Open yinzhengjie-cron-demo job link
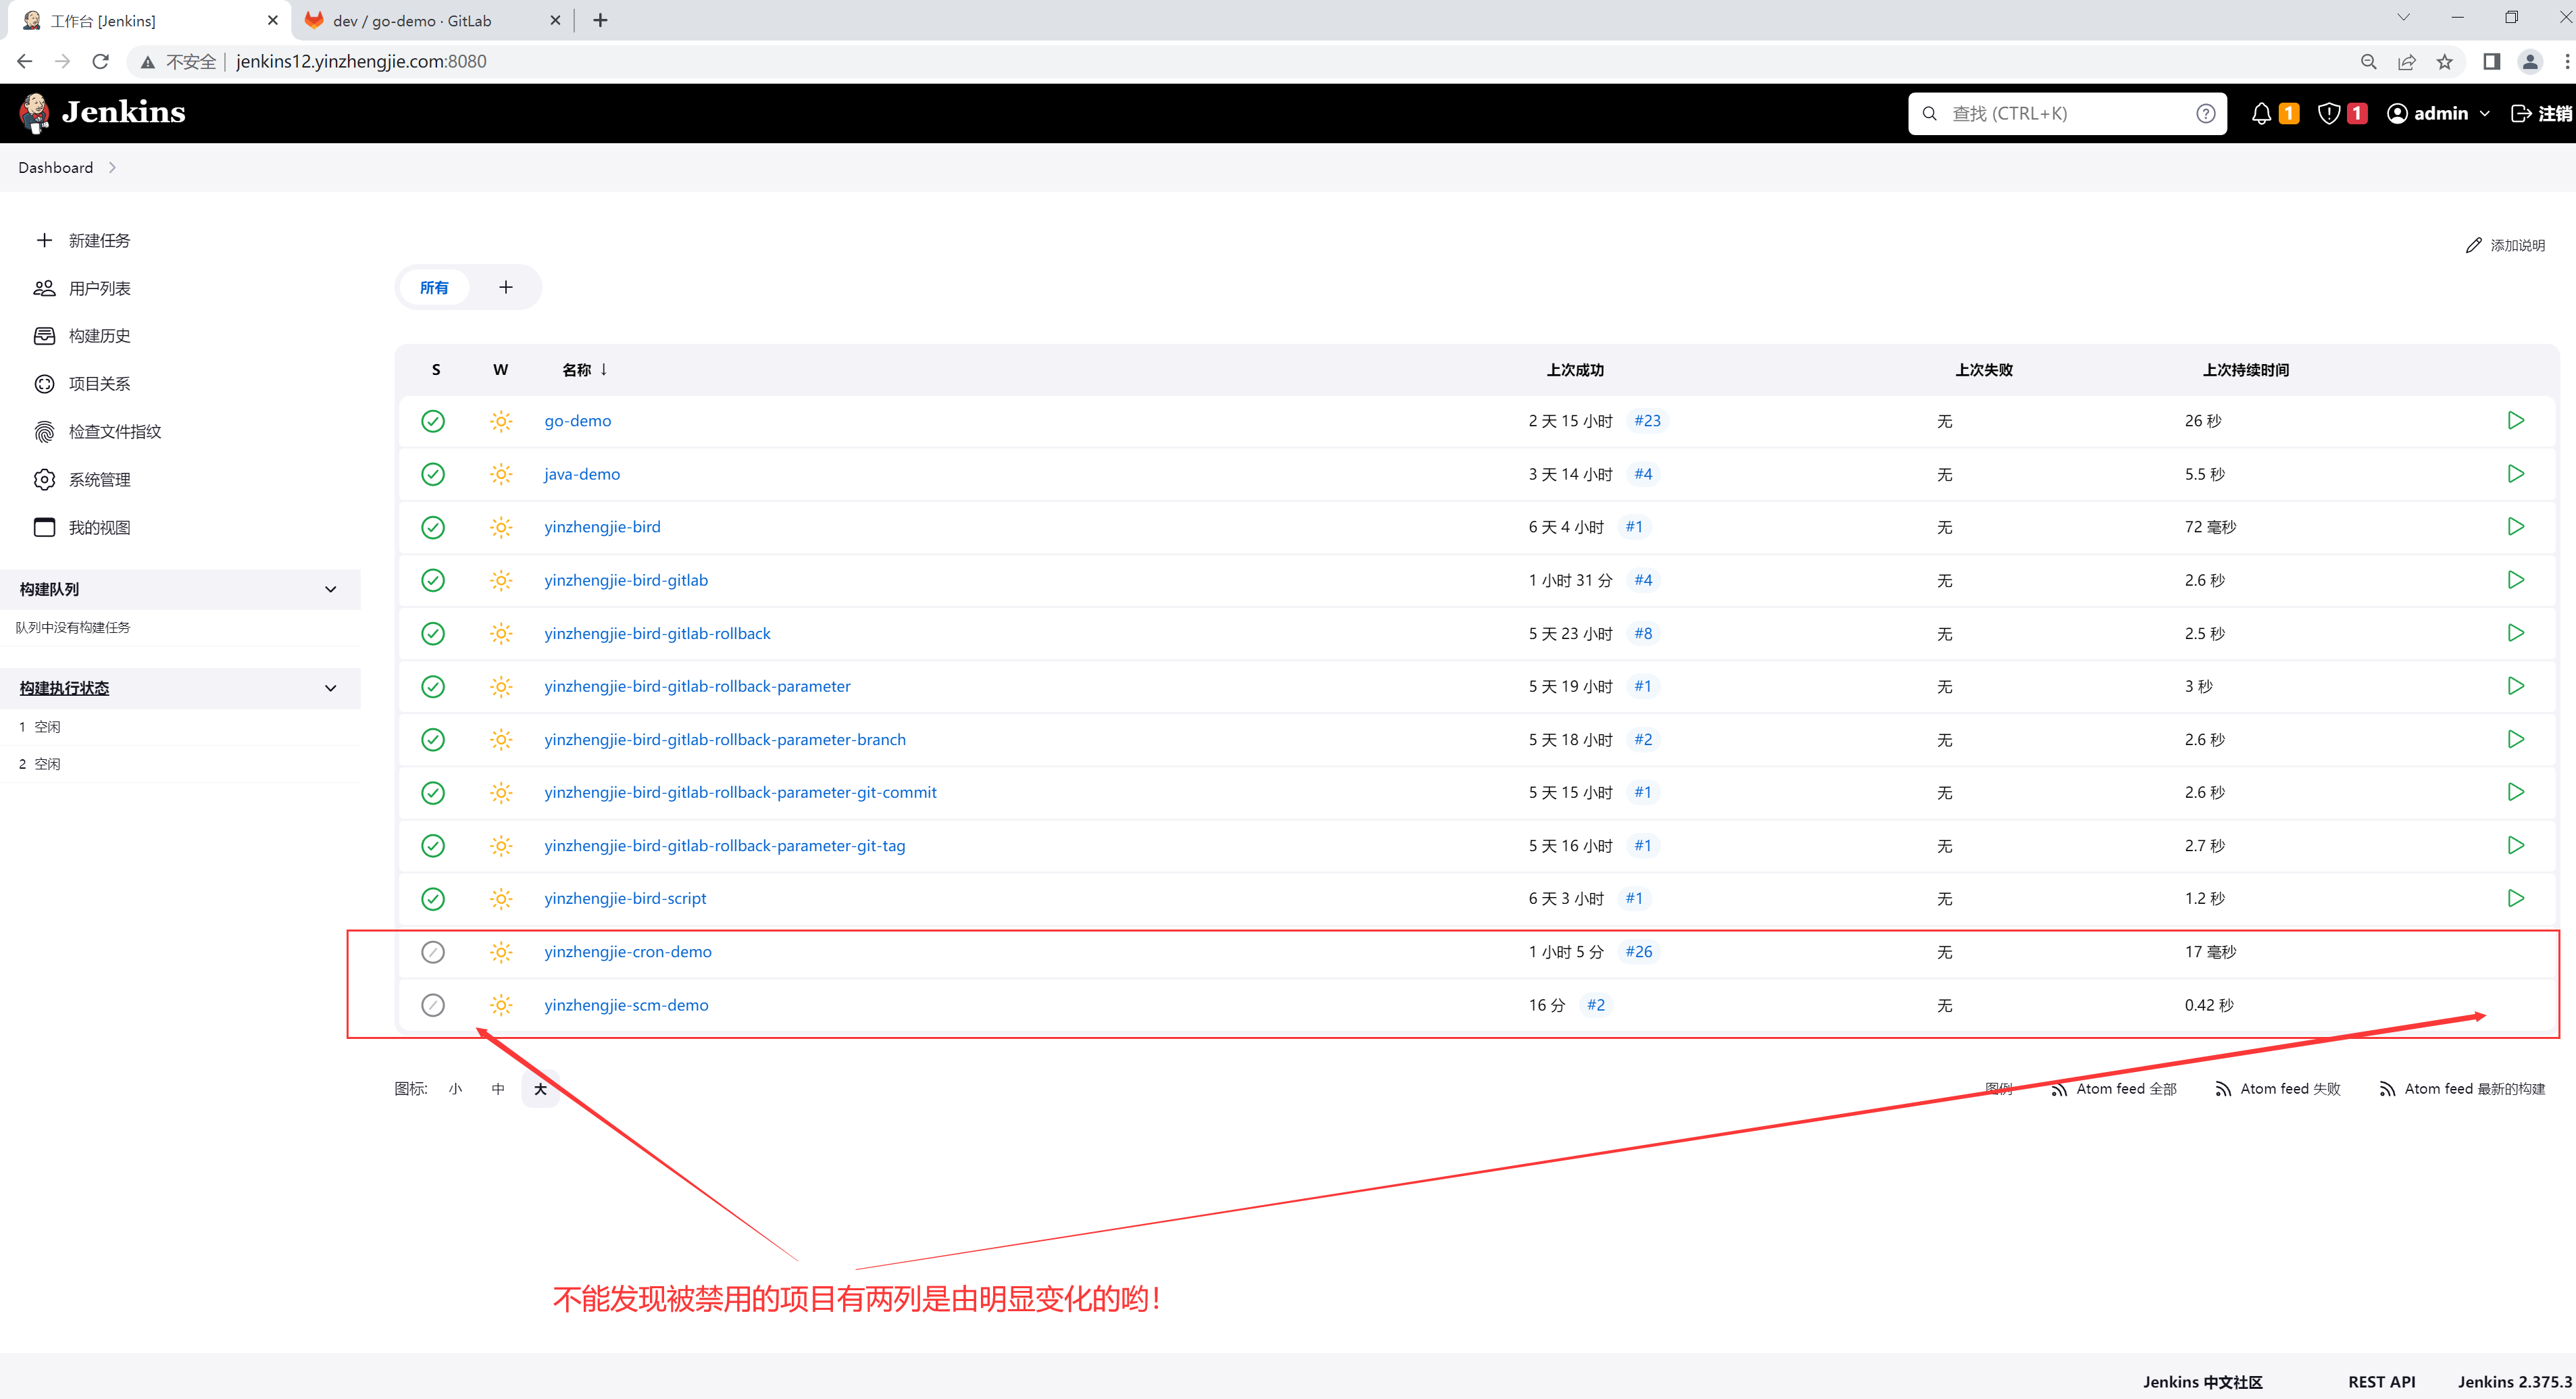 click(627, 951)
